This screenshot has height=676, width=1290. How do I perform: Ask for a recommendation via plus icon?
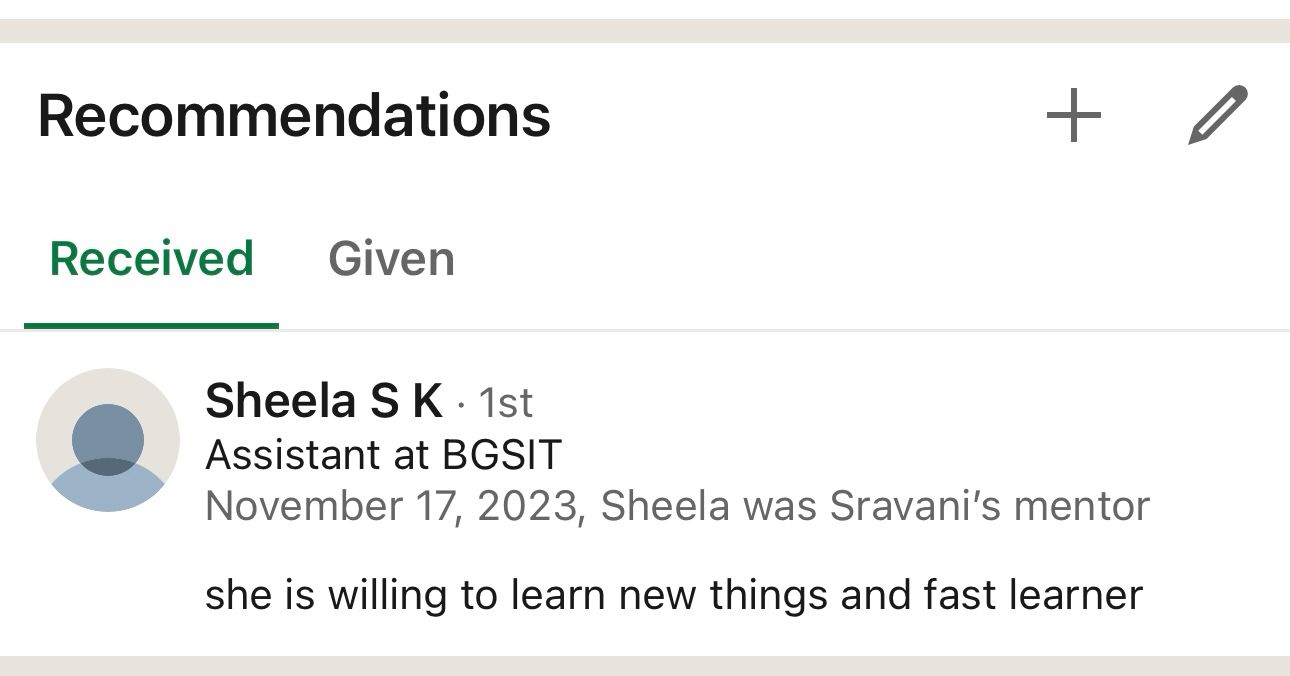click(x=1074, y=116)
